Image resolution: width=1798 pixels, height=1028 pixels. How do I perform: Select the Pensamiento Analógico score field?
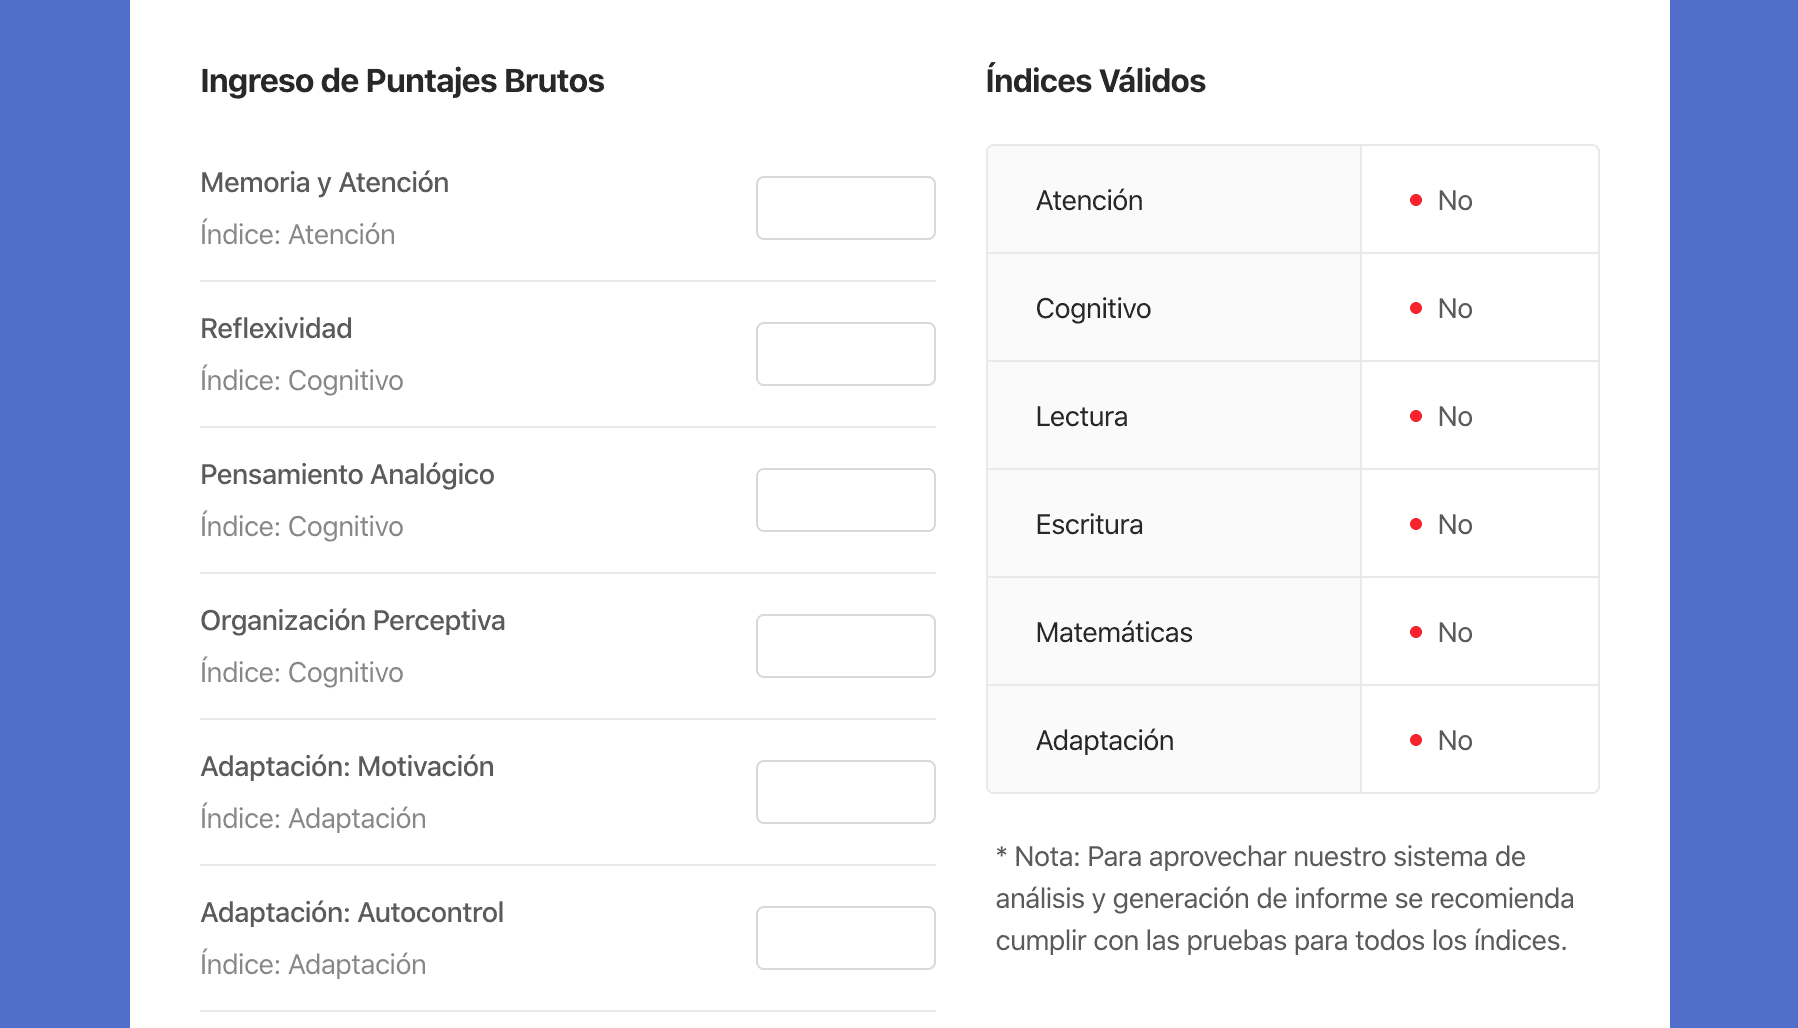point(845,500)
